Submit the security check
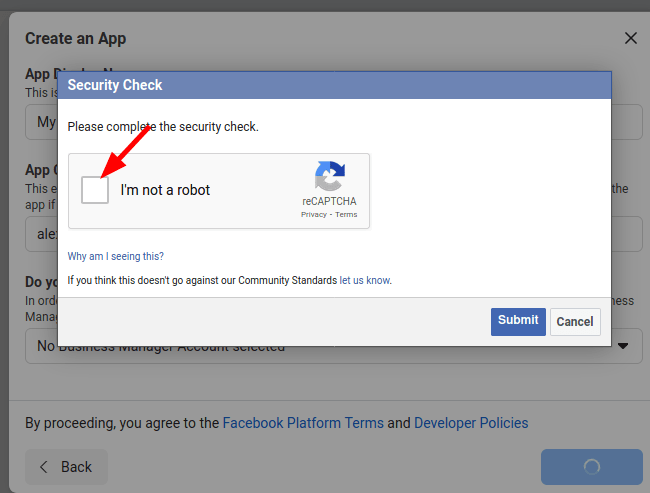 [518, 322]
